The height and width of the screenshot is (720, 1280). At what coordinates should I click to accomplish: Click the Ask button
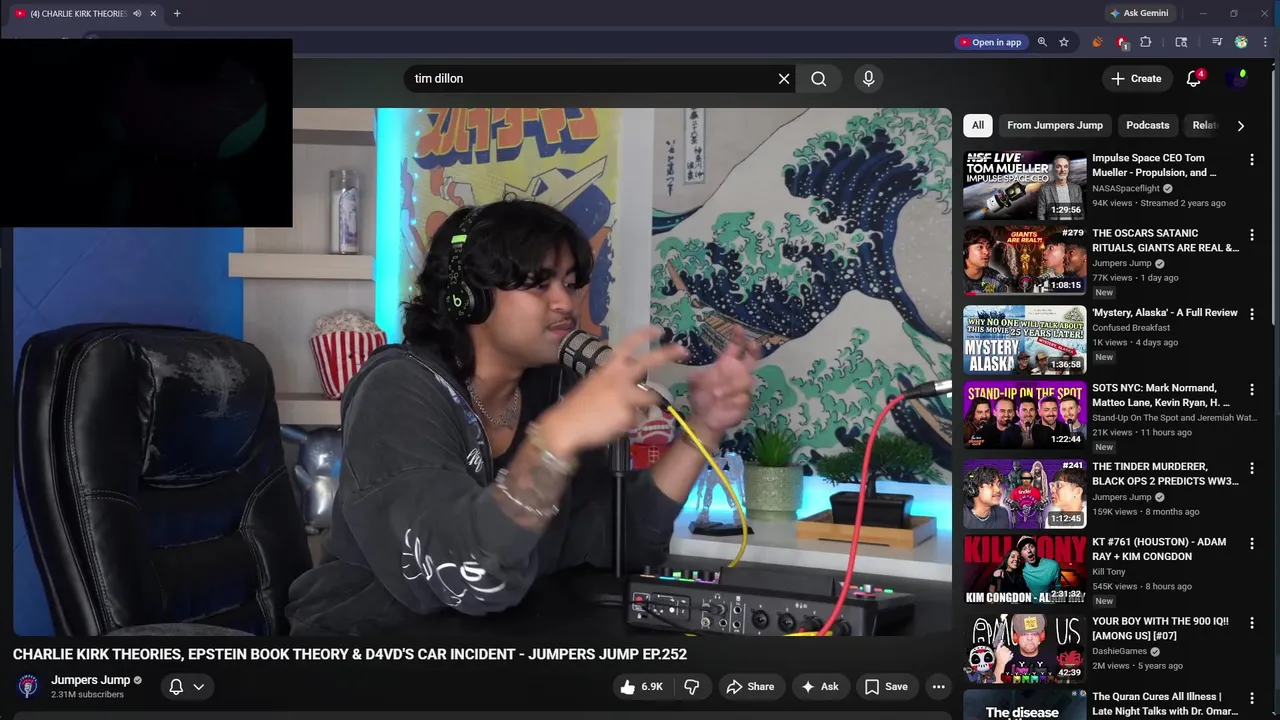pyautogui.click(x=820, y=687)
